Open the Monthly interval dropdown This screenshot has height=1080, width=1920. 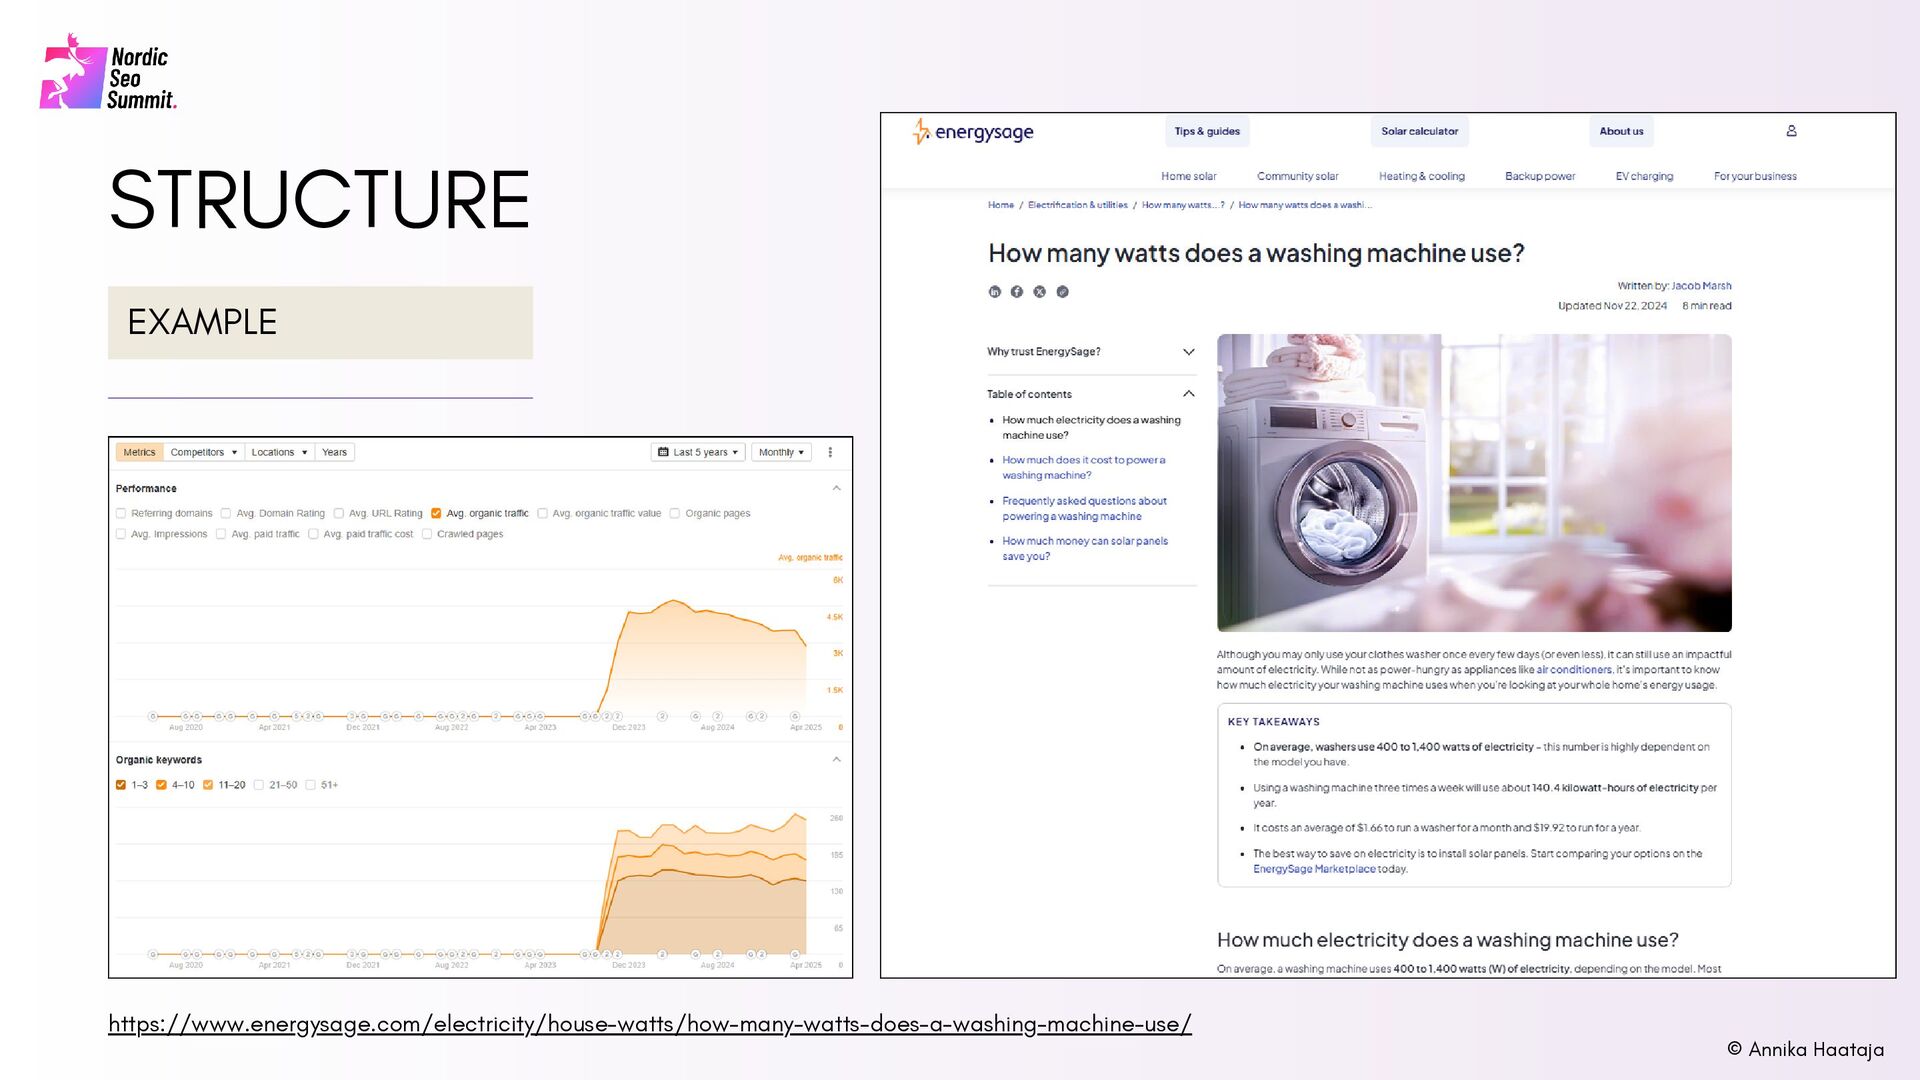tap(781, 453)
